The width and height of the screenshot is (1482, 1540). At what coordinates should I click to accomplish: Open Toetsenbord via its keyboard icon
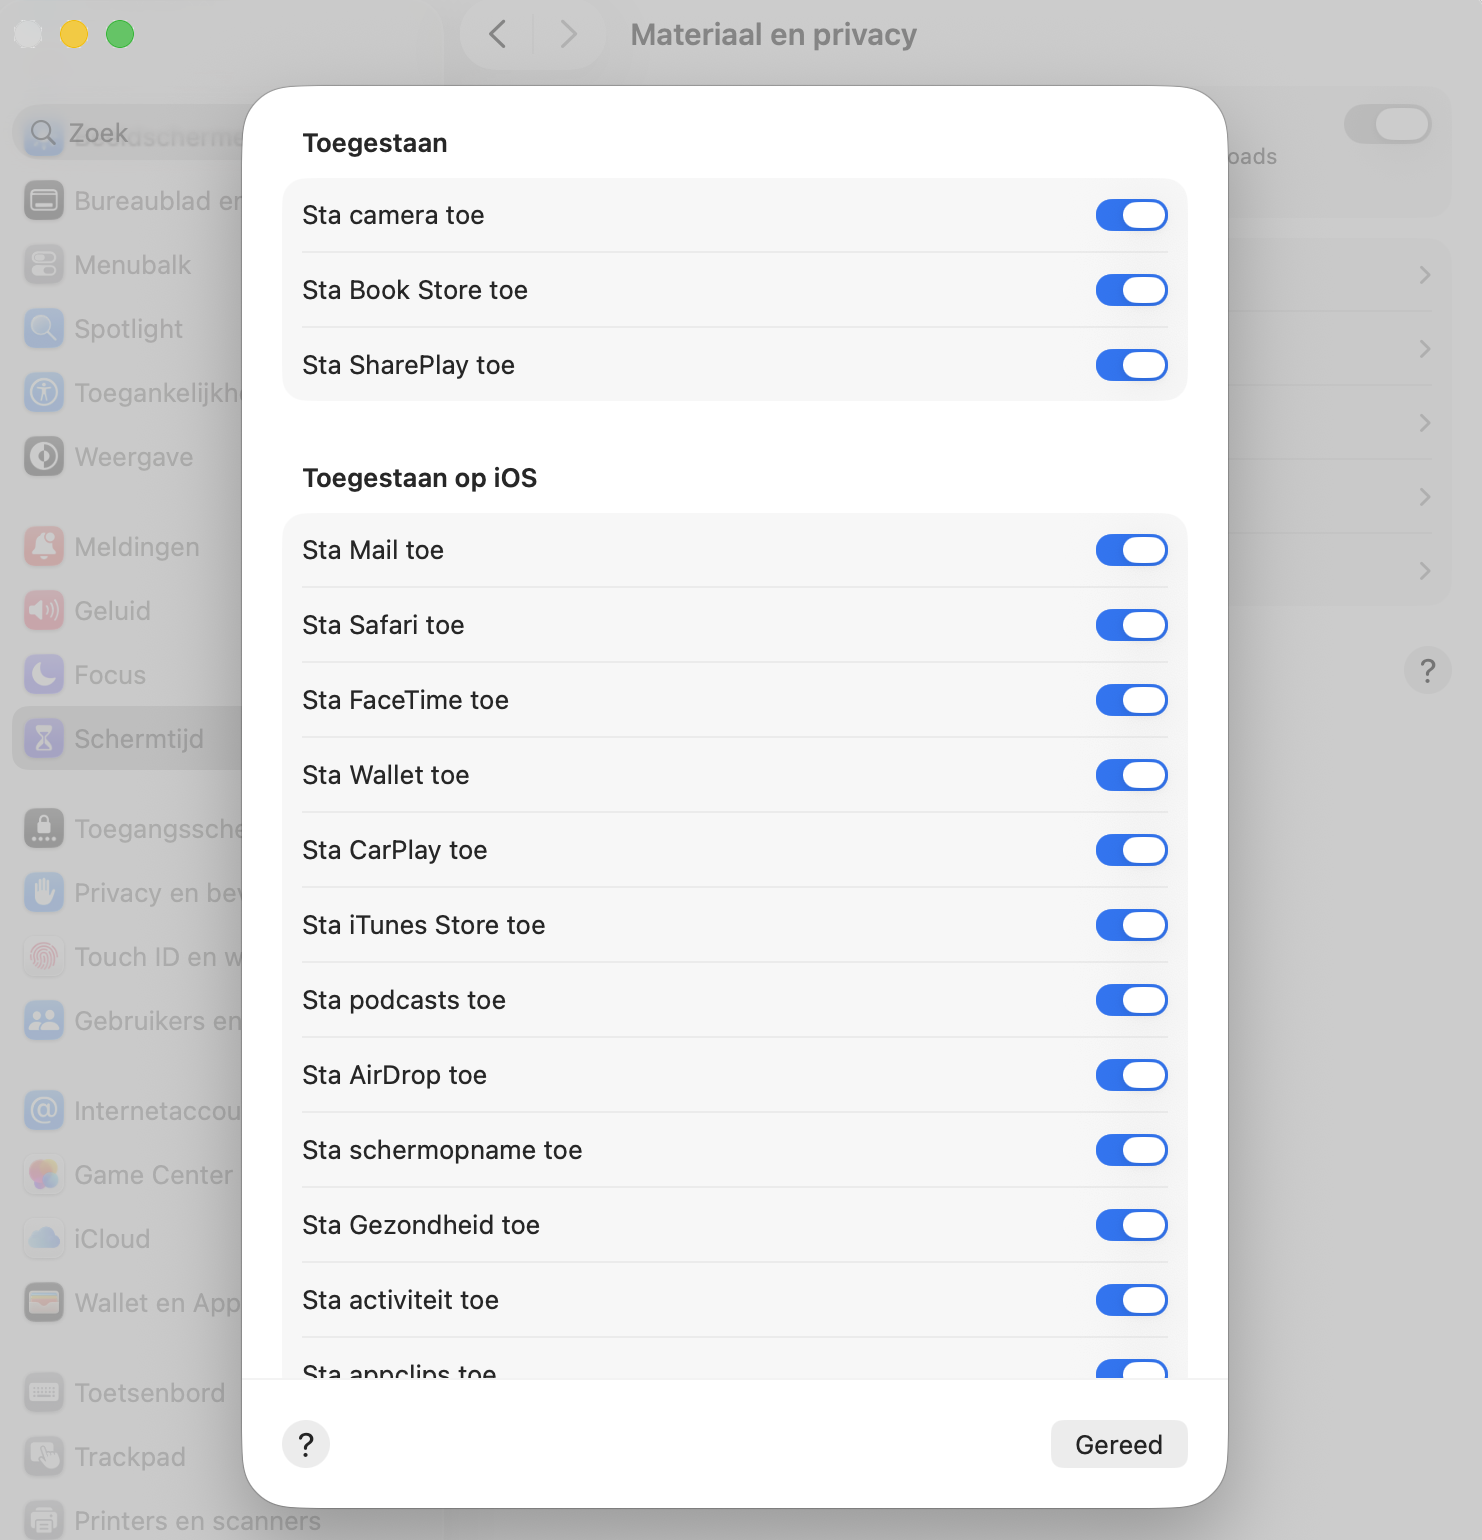43,1392
